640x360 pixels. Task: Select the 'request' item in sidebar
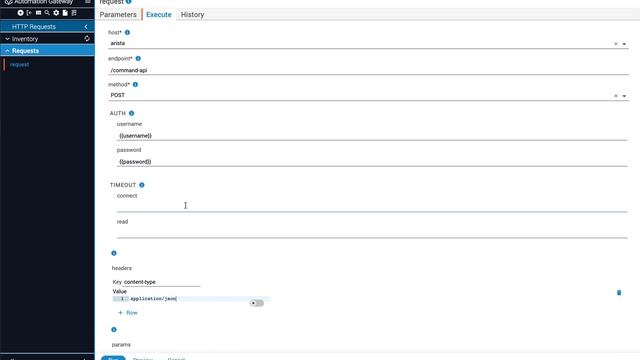coord(20,64)
